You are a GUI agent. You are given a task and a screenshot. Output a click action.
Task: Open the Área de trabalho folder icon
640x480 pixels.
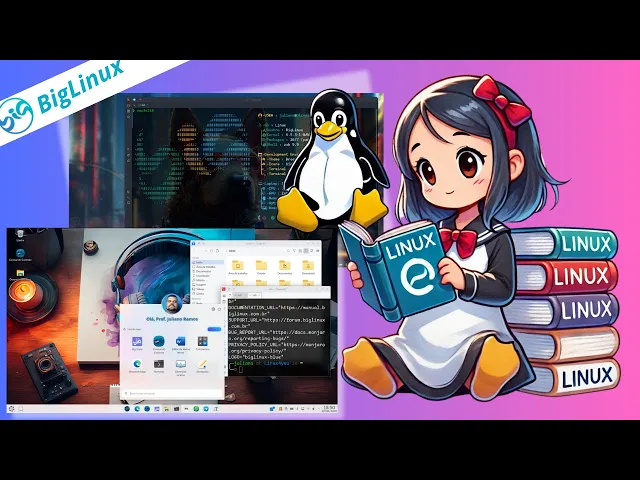pyautogui.click(x=238, y=267)
